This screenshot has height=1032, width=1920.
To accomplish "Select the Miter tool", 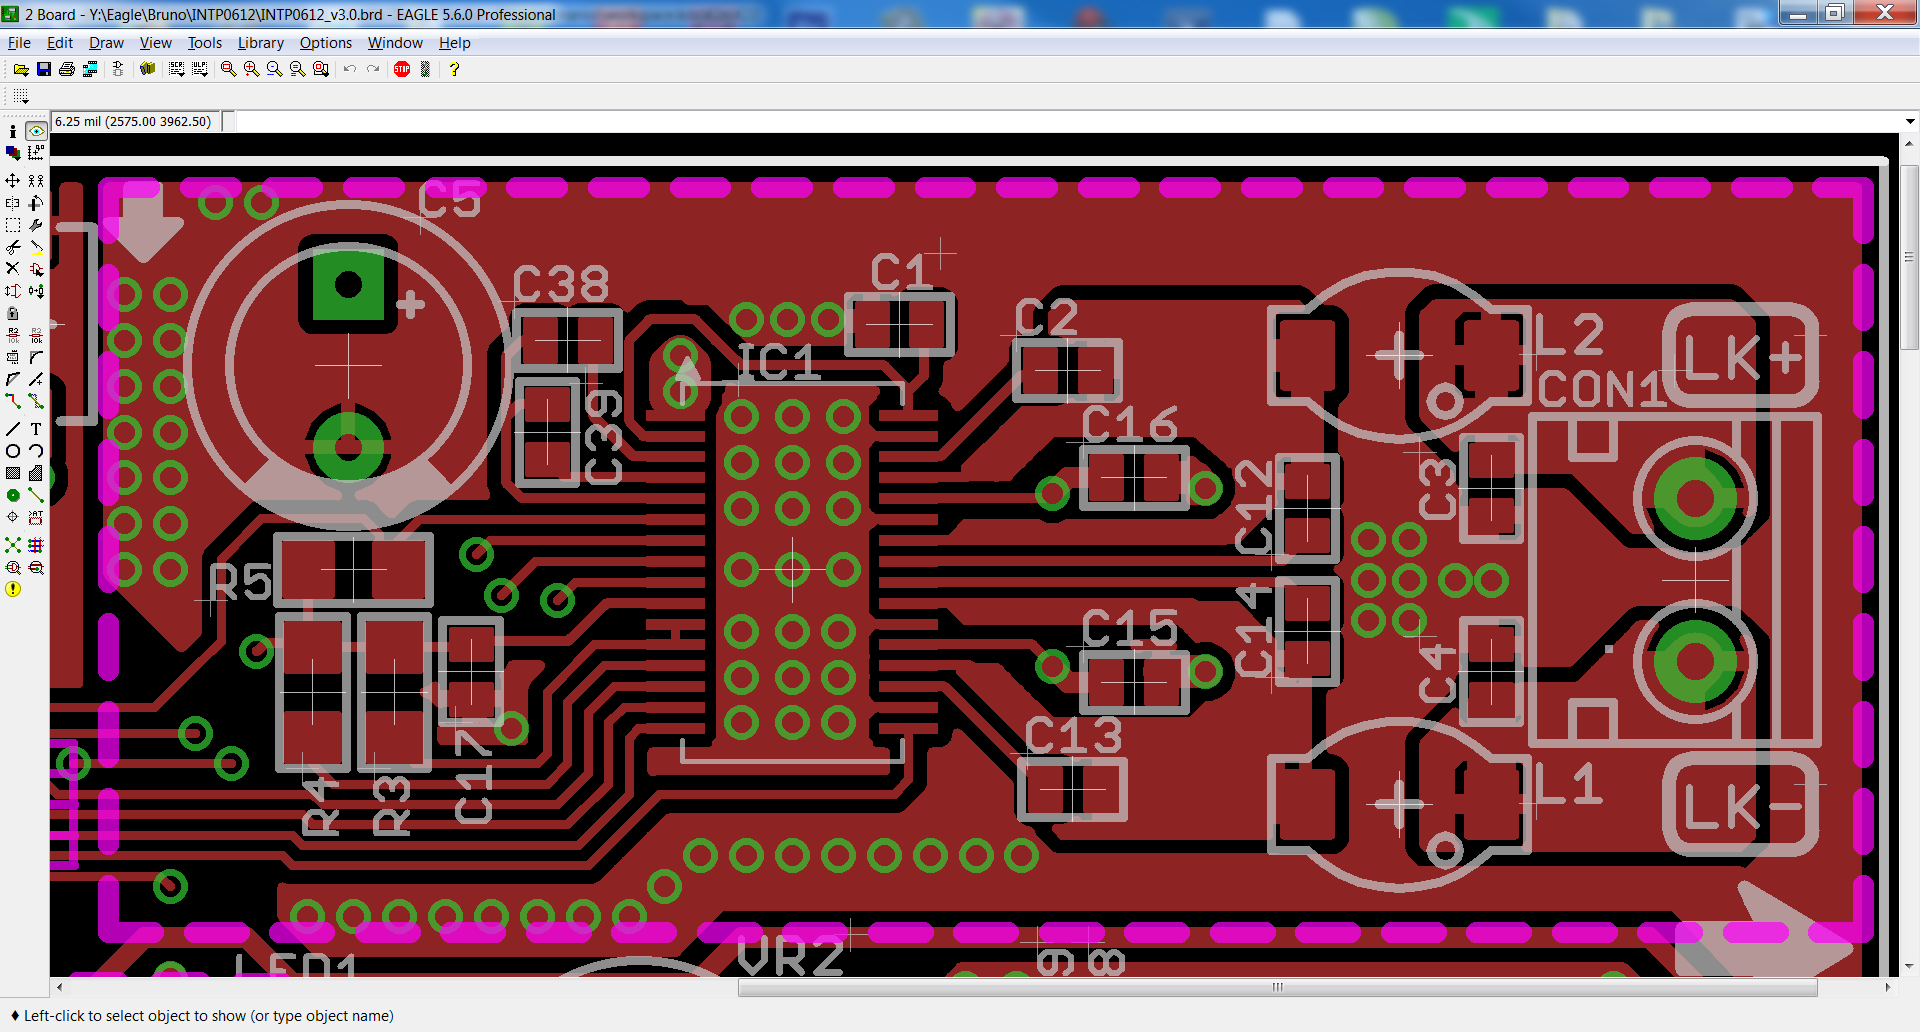I will pyautogui.click(x=36, y=357).
